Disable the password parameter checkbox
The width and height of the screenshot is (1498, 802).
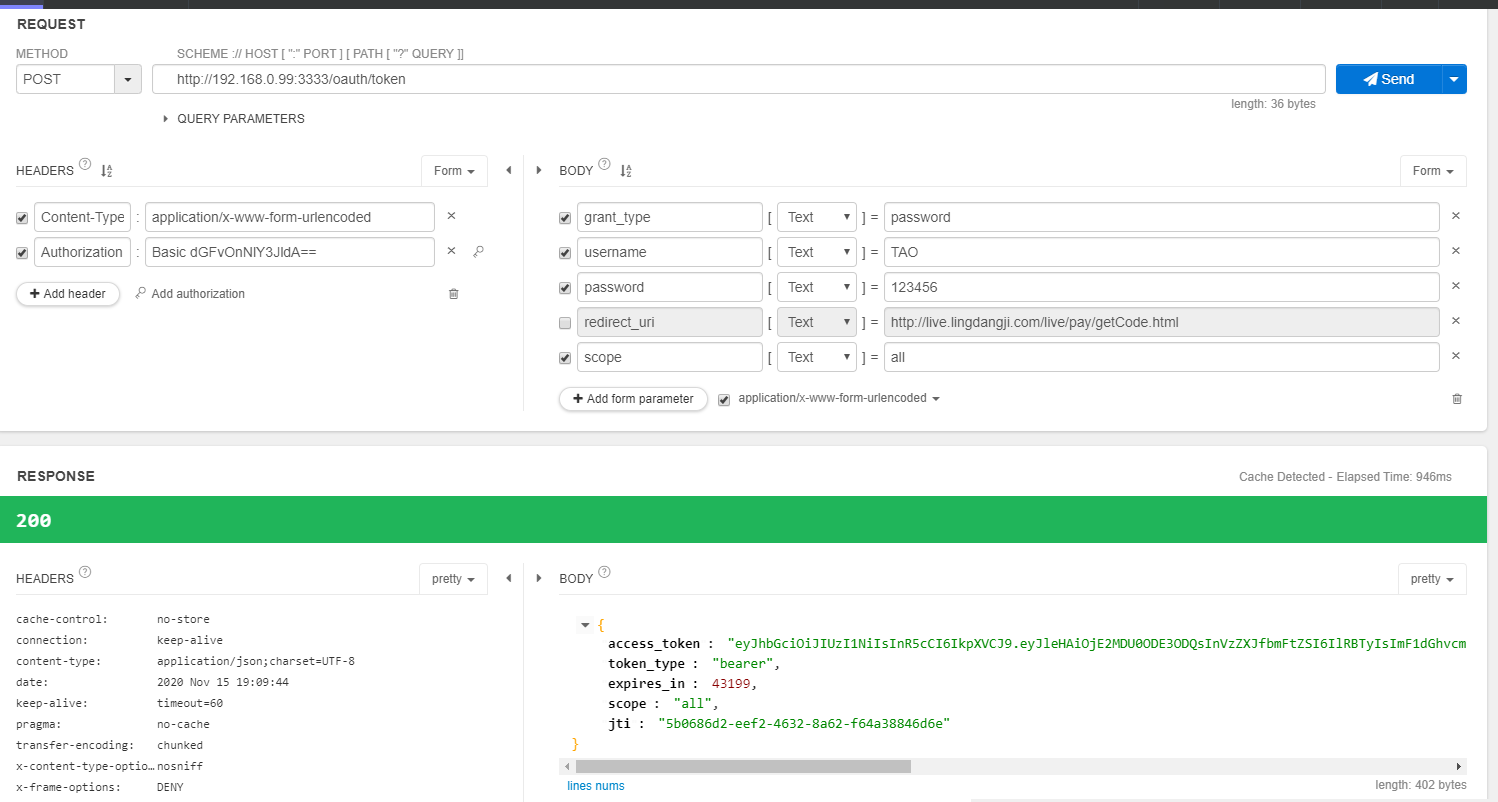point(565,288)
